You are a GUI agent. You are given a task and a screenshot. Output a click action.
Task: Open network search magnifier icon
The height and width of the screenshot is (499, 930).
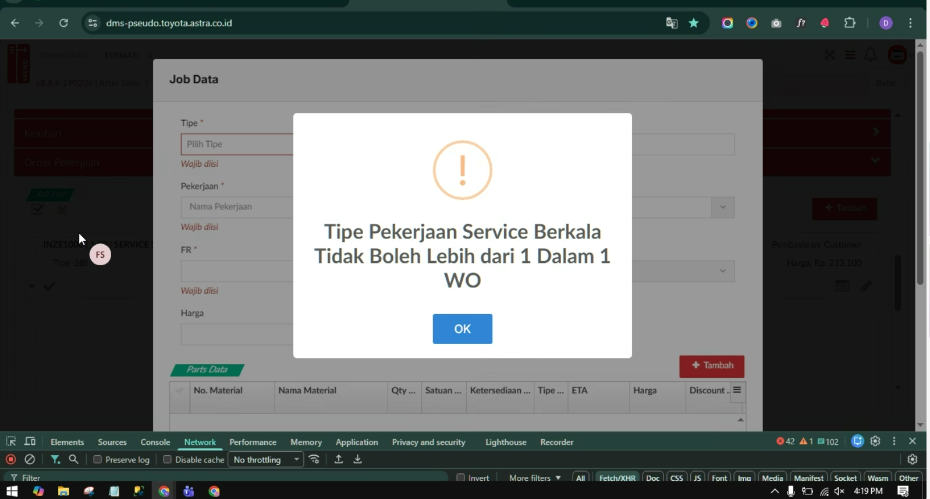pos(74,460)
